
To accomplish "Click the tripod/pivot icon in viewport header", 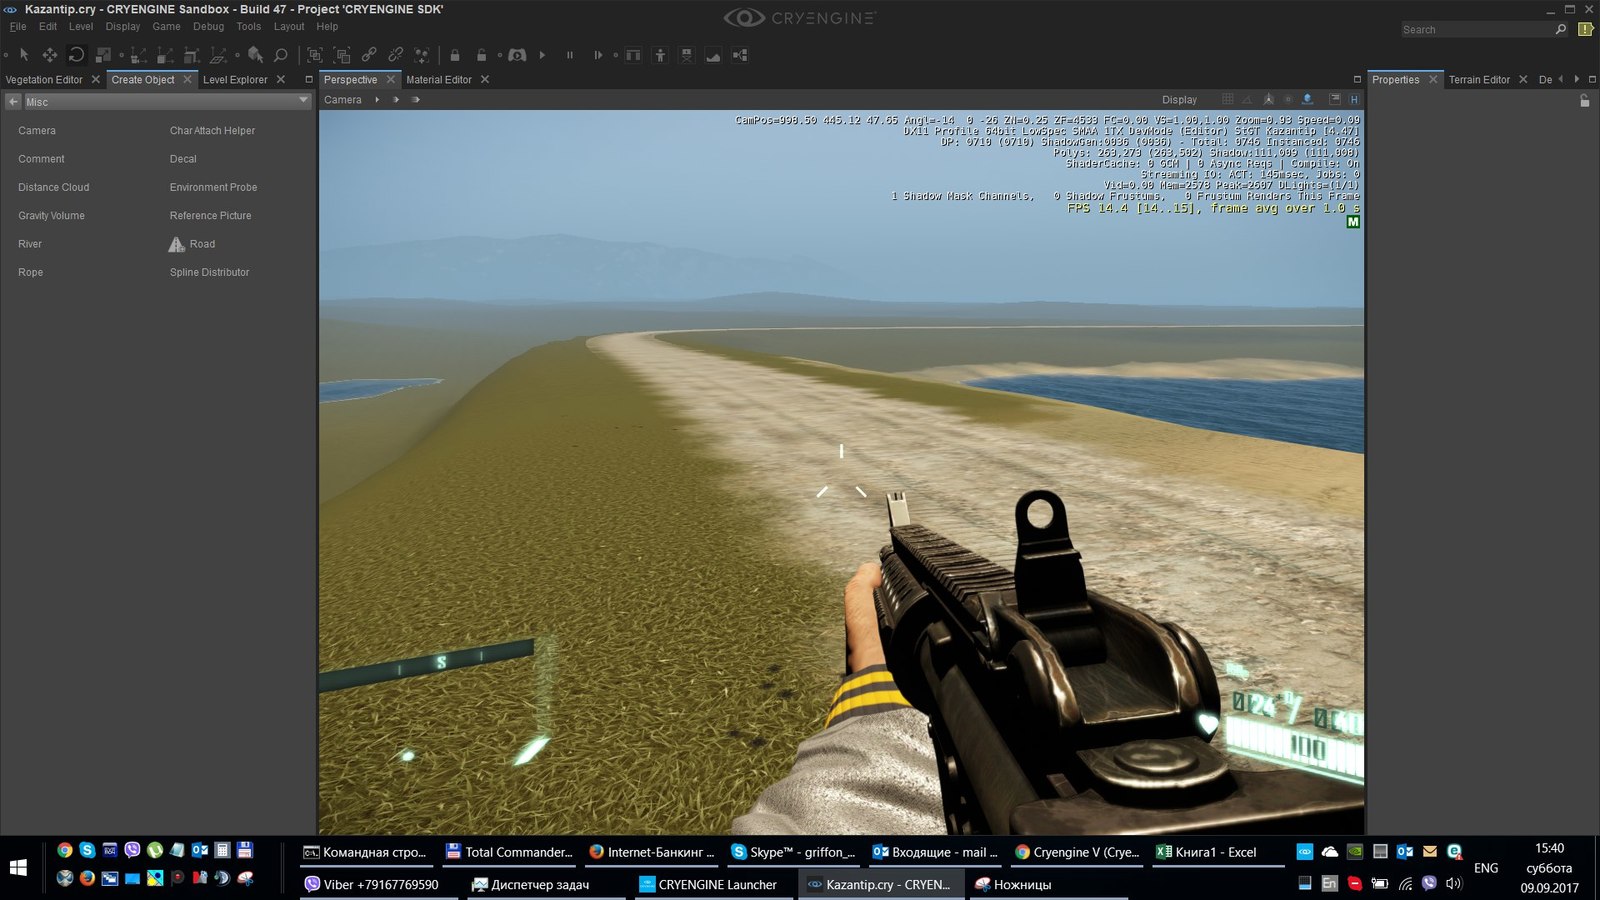I will point(1268,99).
